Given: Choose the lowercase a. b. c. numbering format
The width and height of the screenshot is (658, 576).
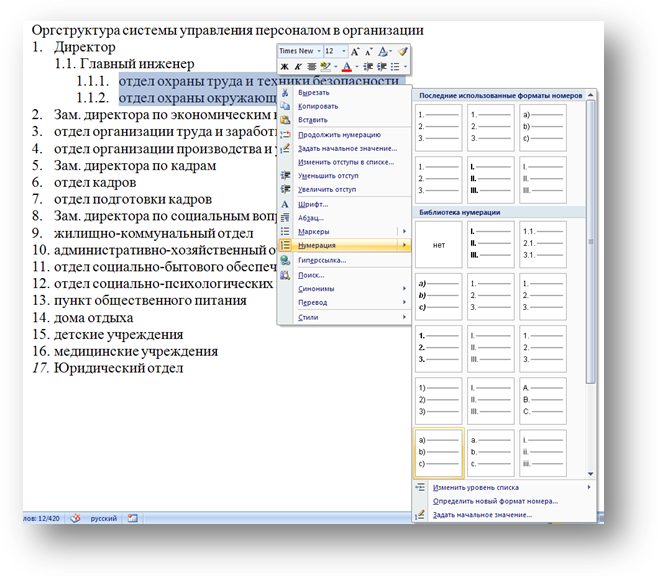Looking at the screenshot, I should coord(491,453).
